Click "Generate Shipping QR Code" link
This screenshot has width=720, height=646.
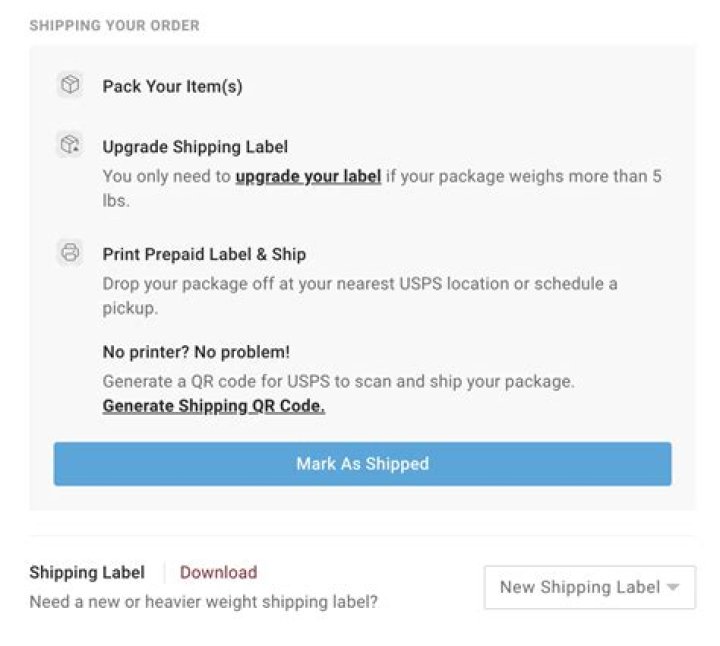pyautogui.click(x=213, y=406)
